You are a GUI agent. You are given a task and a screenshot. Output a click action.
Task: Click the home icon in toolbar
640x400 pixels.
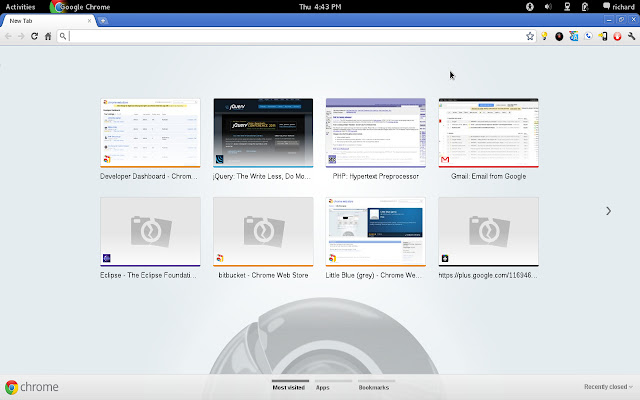[48, 36]
